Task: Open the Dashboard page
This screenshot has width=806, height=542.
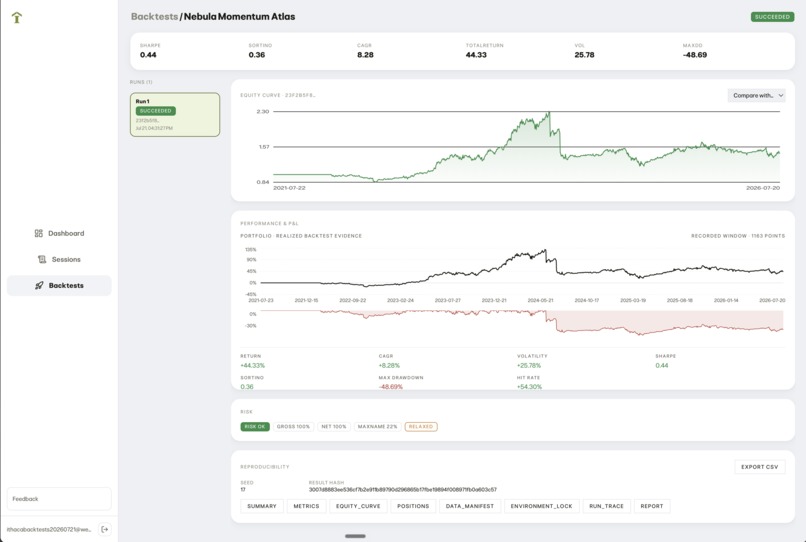Action: pyautogui.click(x=59, y=233)
